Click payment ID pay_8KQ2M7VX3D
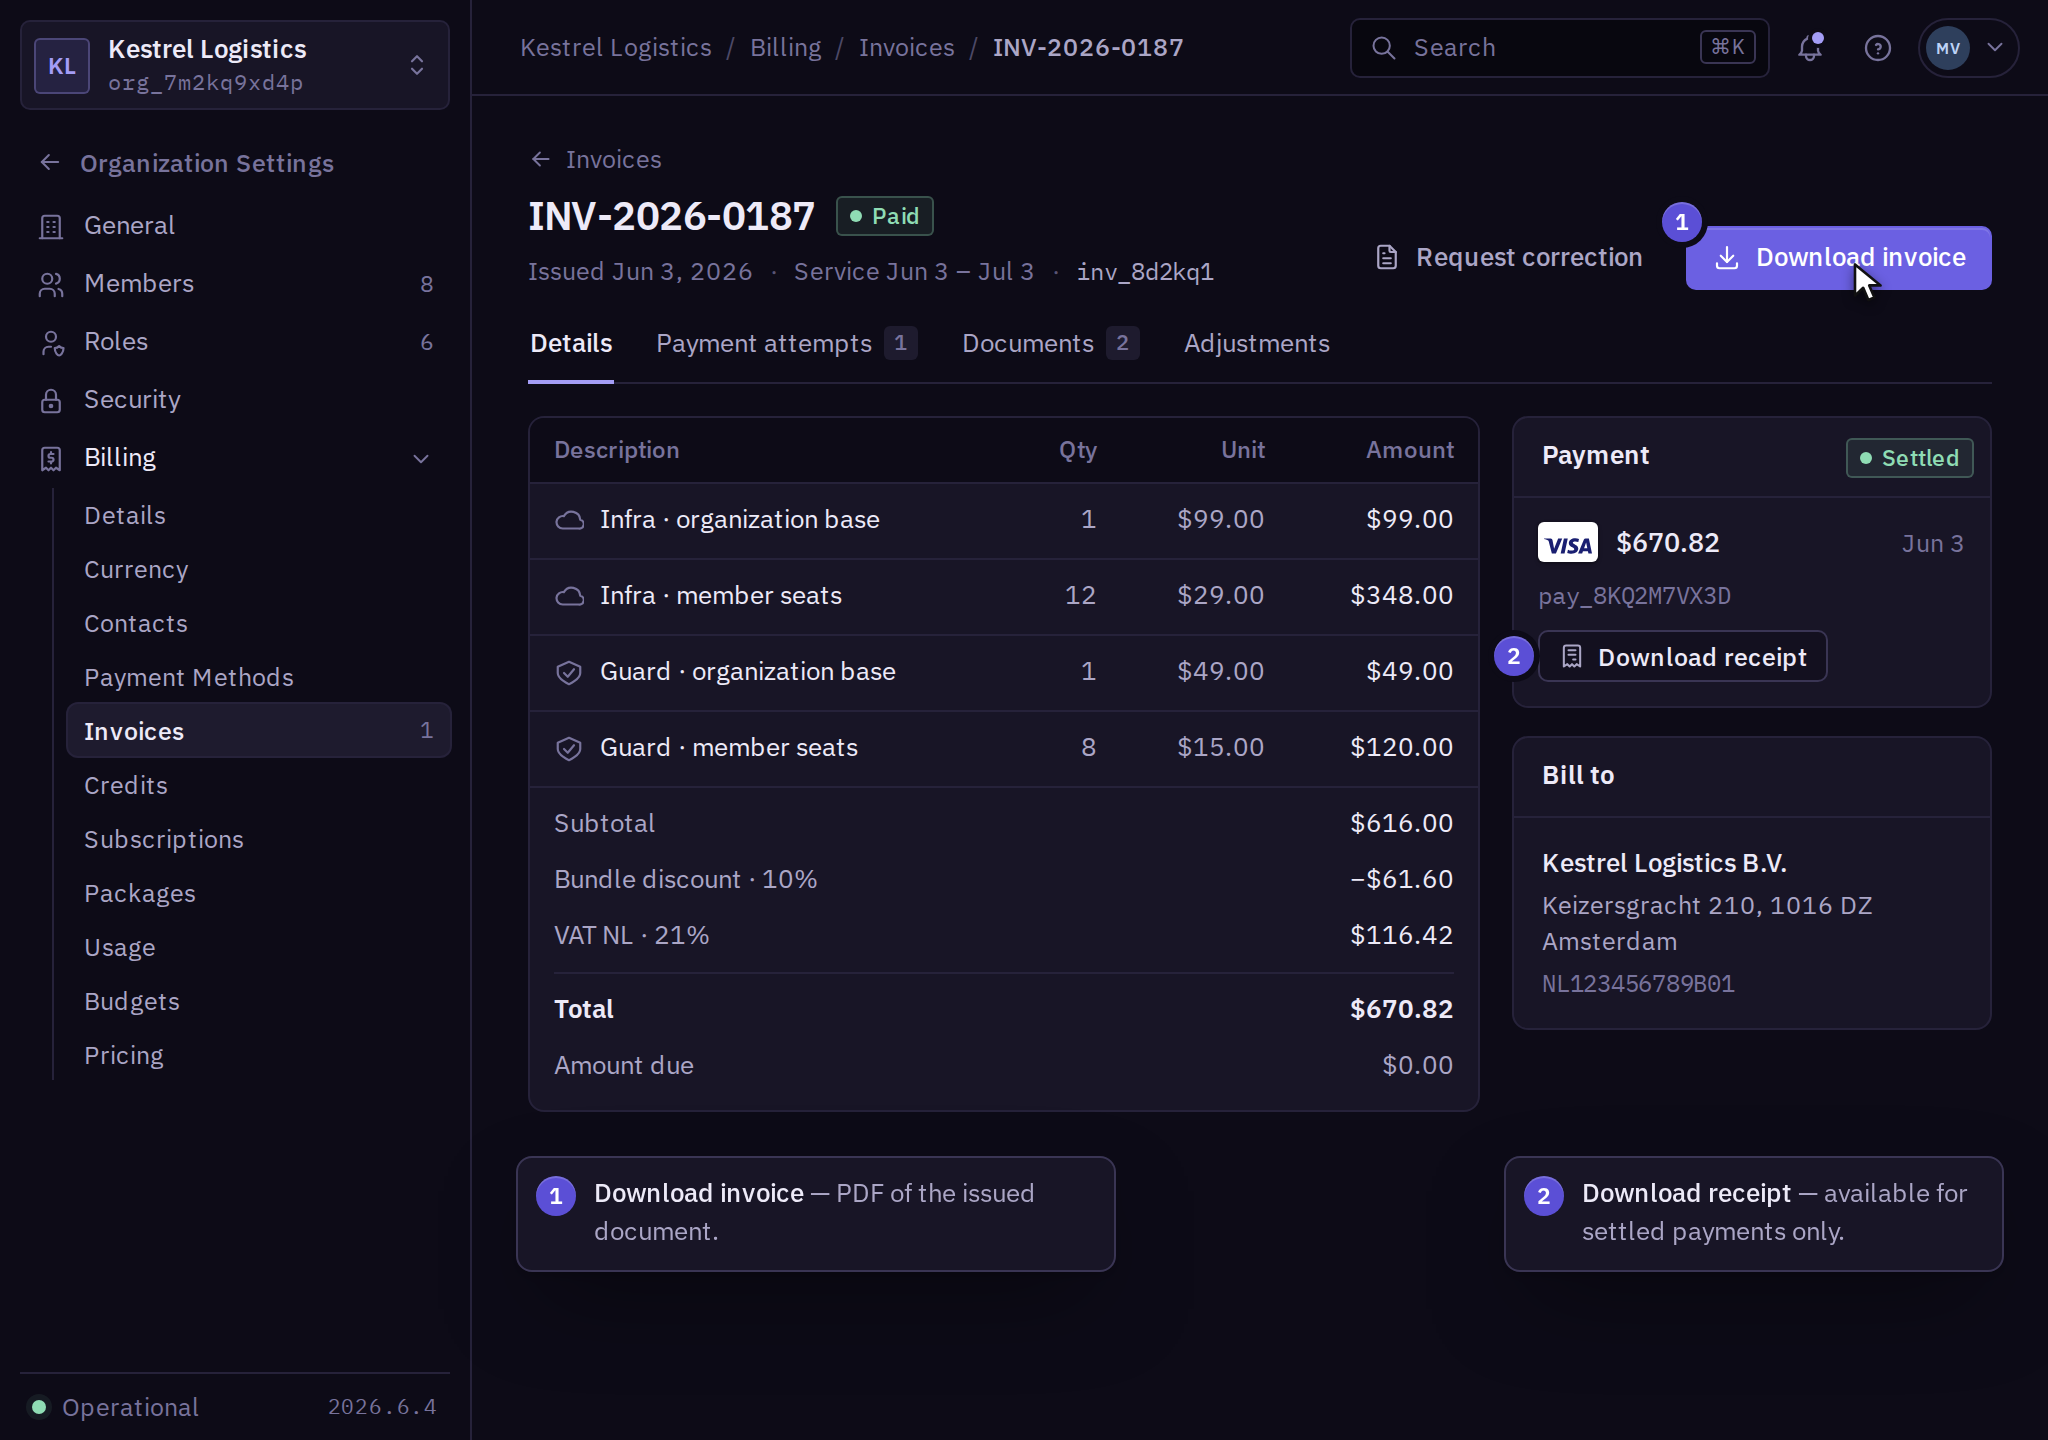The image size is (2048, 1440). coord(1635,597)
